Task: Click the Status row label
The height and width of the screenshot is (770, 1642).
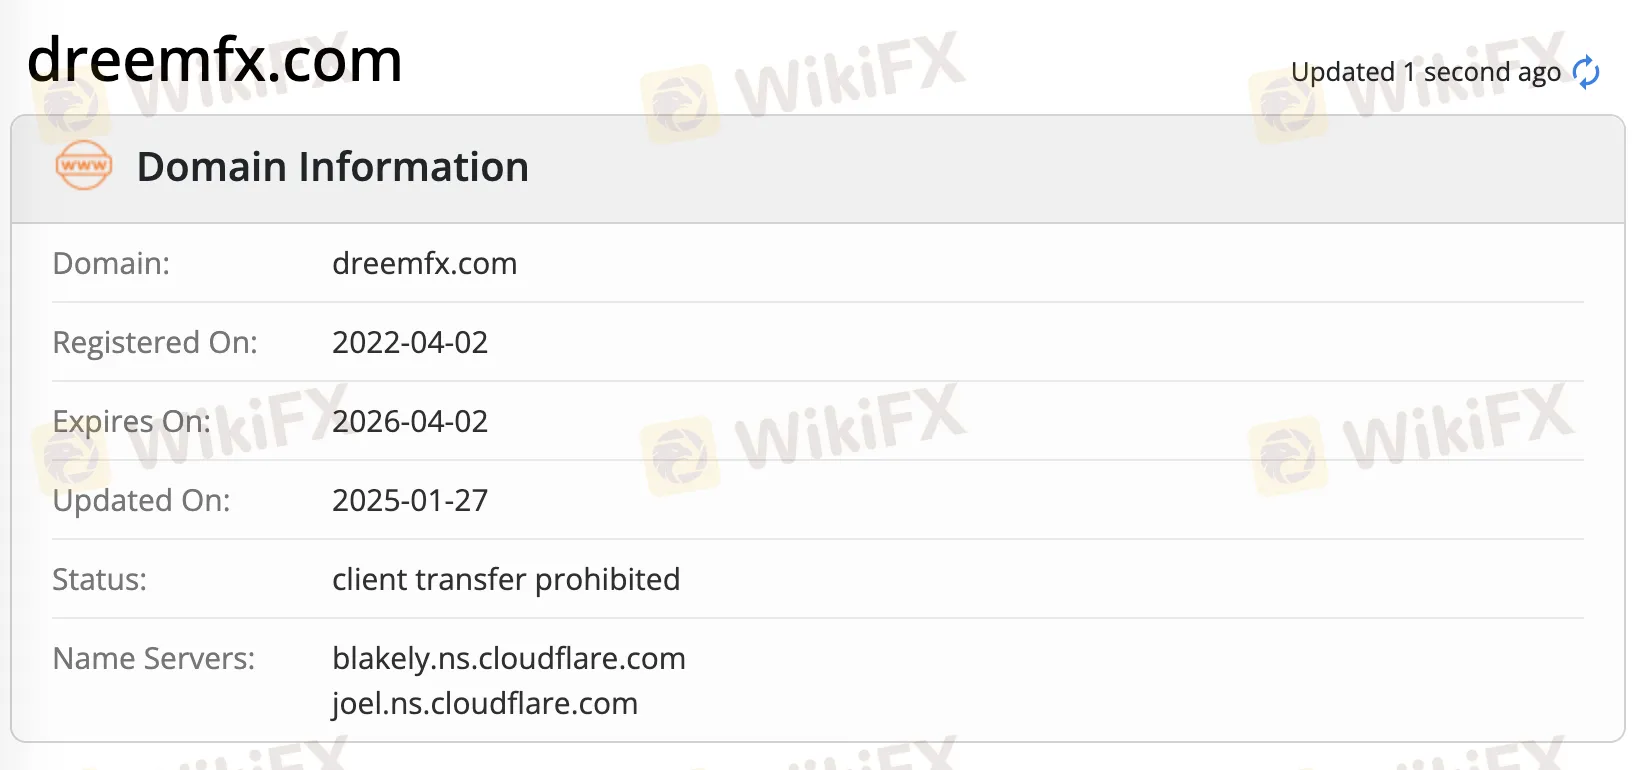Action: point(98,579)
